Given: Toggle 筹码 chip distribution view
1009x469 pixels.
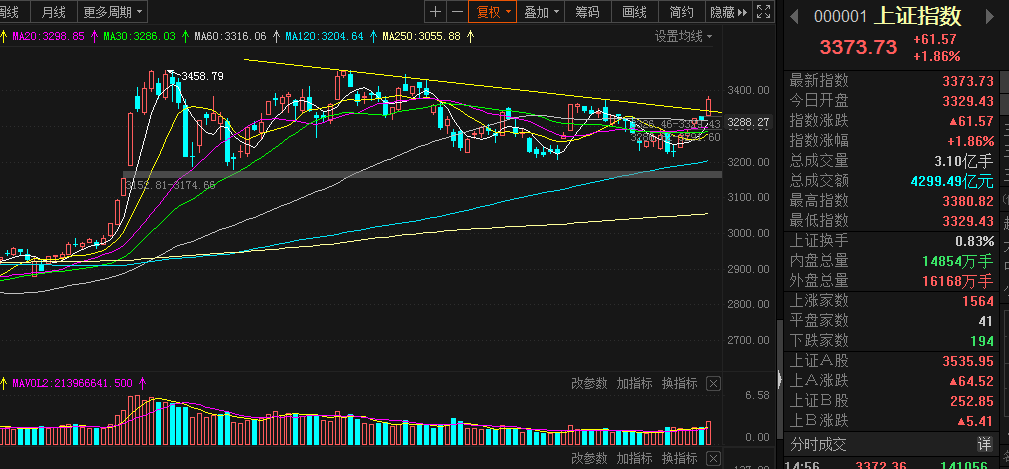Looking at the screenshot, I should pos(587,12).
